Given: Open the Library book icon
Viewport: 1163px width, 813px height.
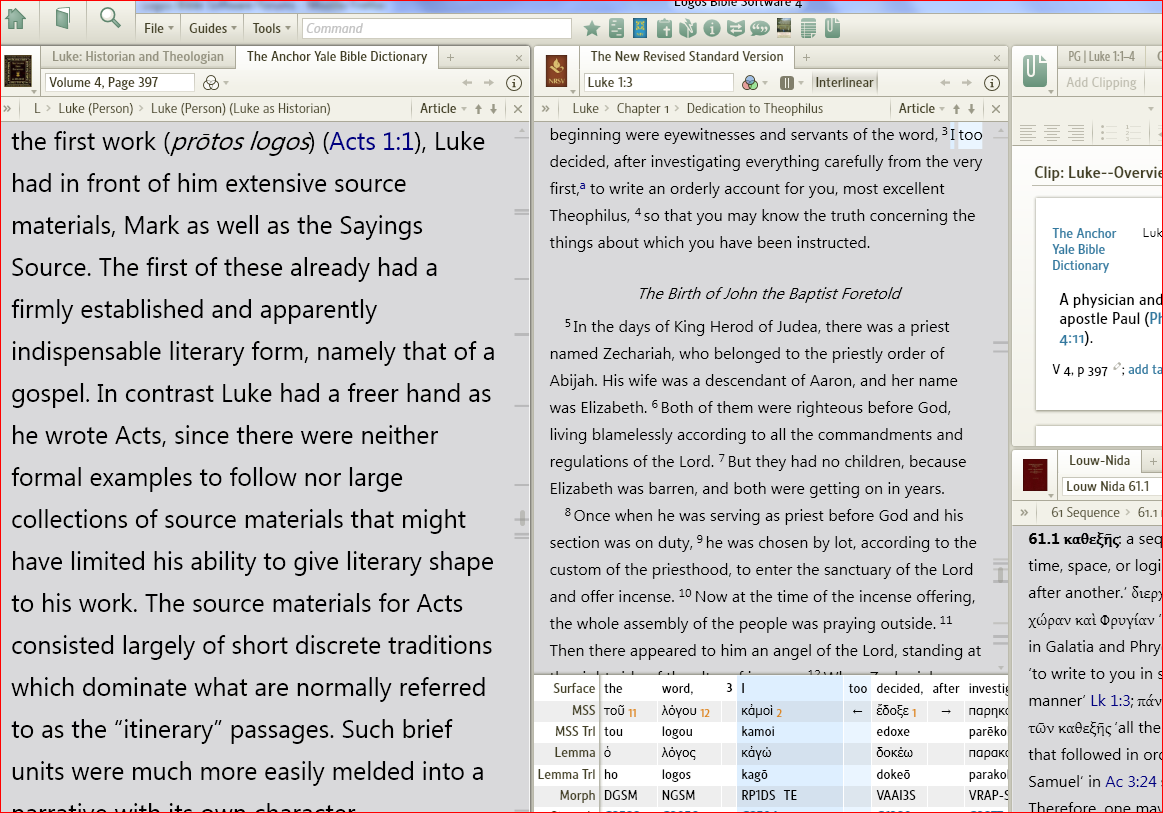Looking at the screenshot, I should 63,18.
